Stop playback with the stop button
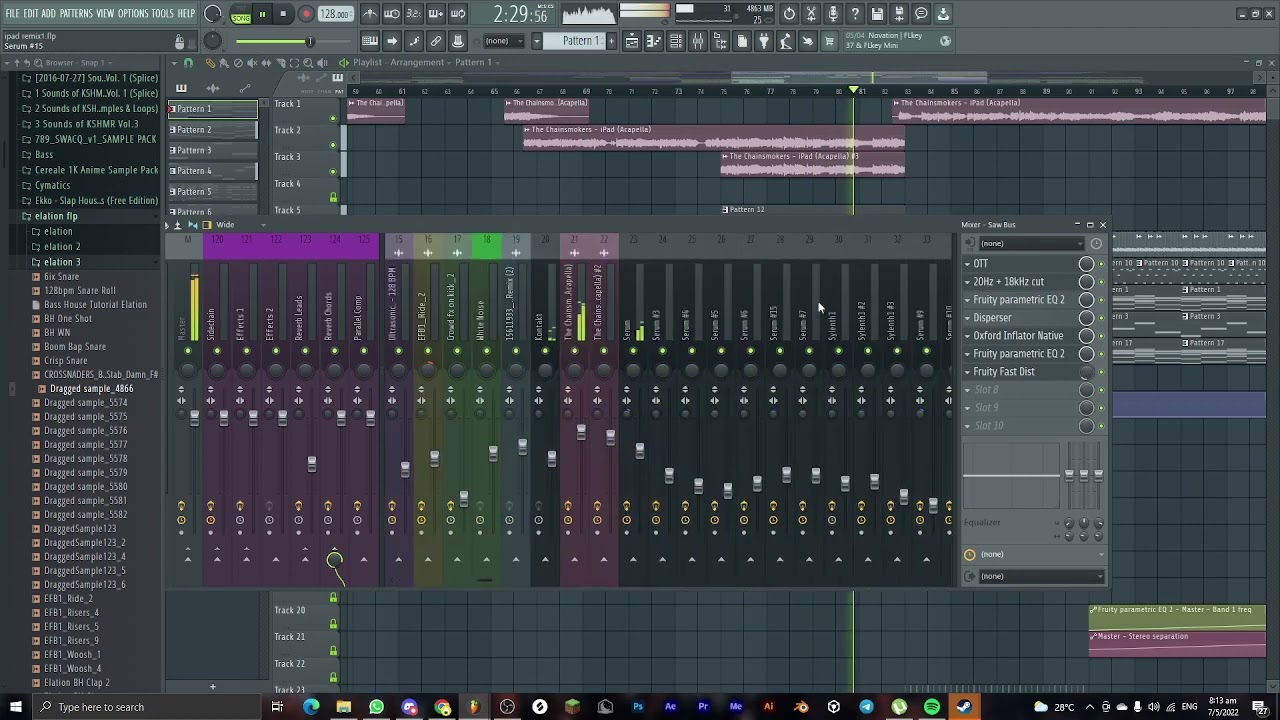1280x720 pixels. pos(283,14)
